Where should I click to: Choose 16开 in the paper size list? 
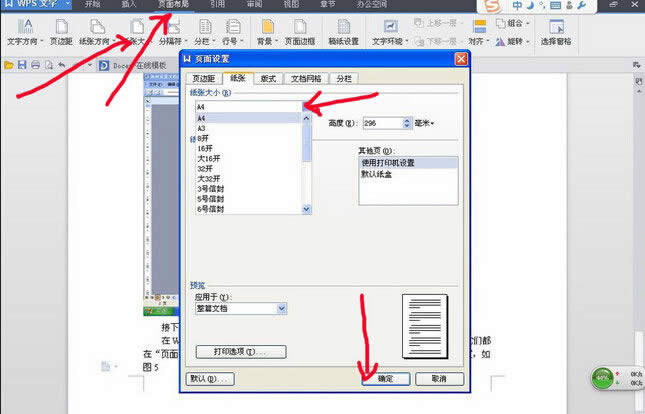coord(249,149)
